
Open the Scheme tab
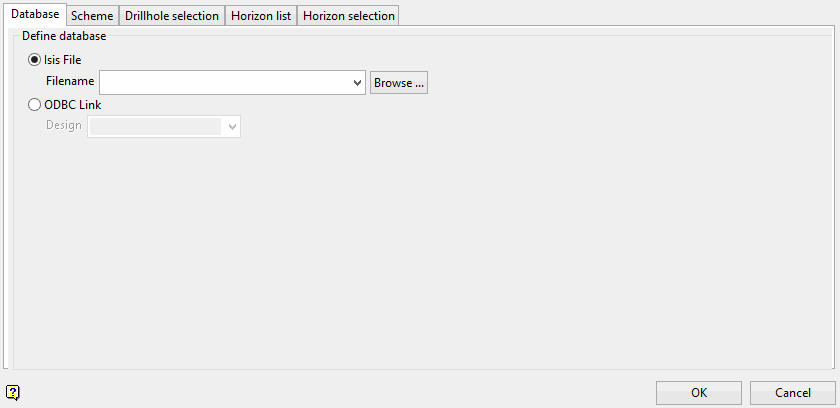point(92,16)
